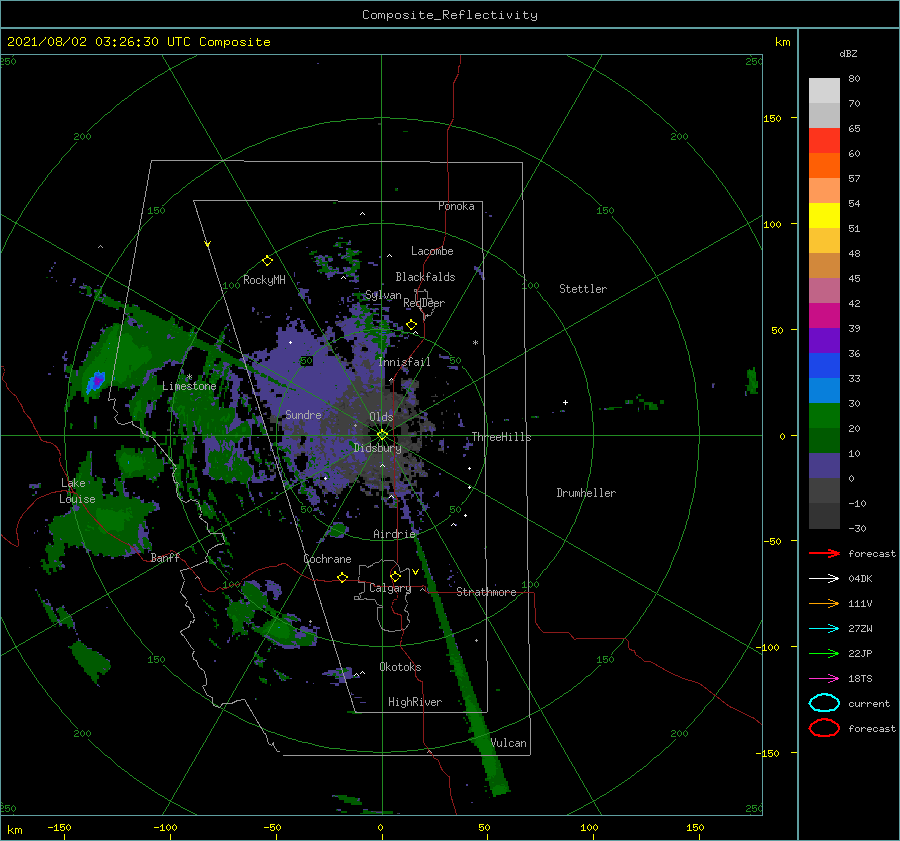Click the ThreeHills city label
Screen dimensions: 900x841
pyautogui.click(x=501, y=437)
